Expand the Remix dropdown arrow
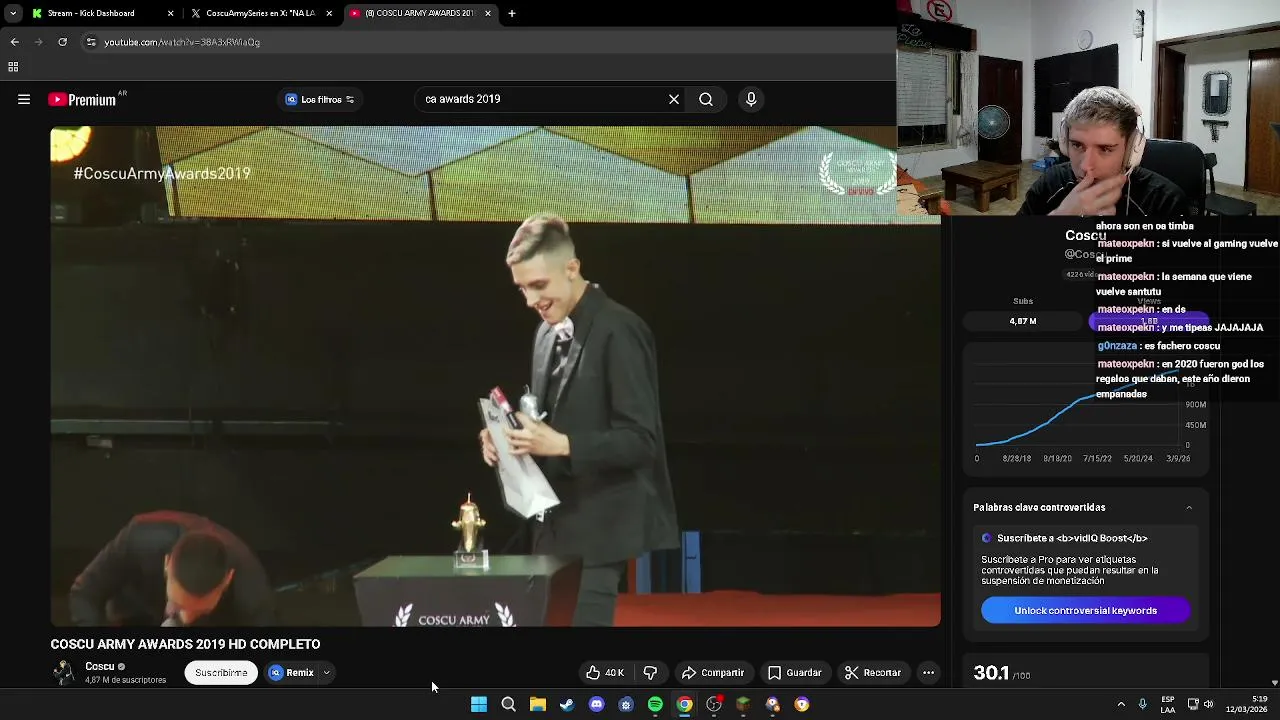Viewport: 1280px width, 720px height. [x=326, y=673]
